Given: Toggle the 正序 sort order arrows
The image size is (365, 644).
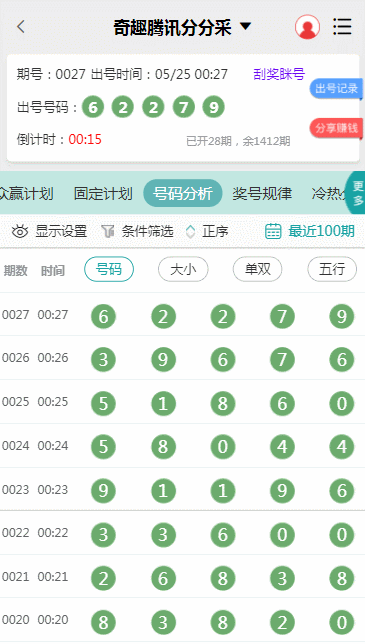Looking at the screenshot, I should [191, 232].
